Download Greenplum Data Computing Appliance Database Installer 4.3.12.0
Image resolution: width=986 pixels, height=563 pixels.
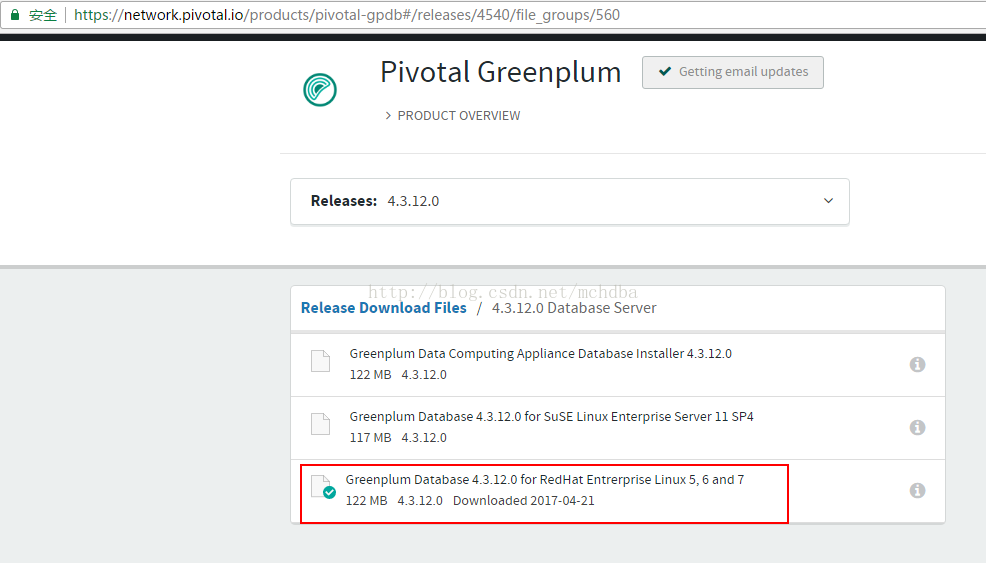coord(540,354)
